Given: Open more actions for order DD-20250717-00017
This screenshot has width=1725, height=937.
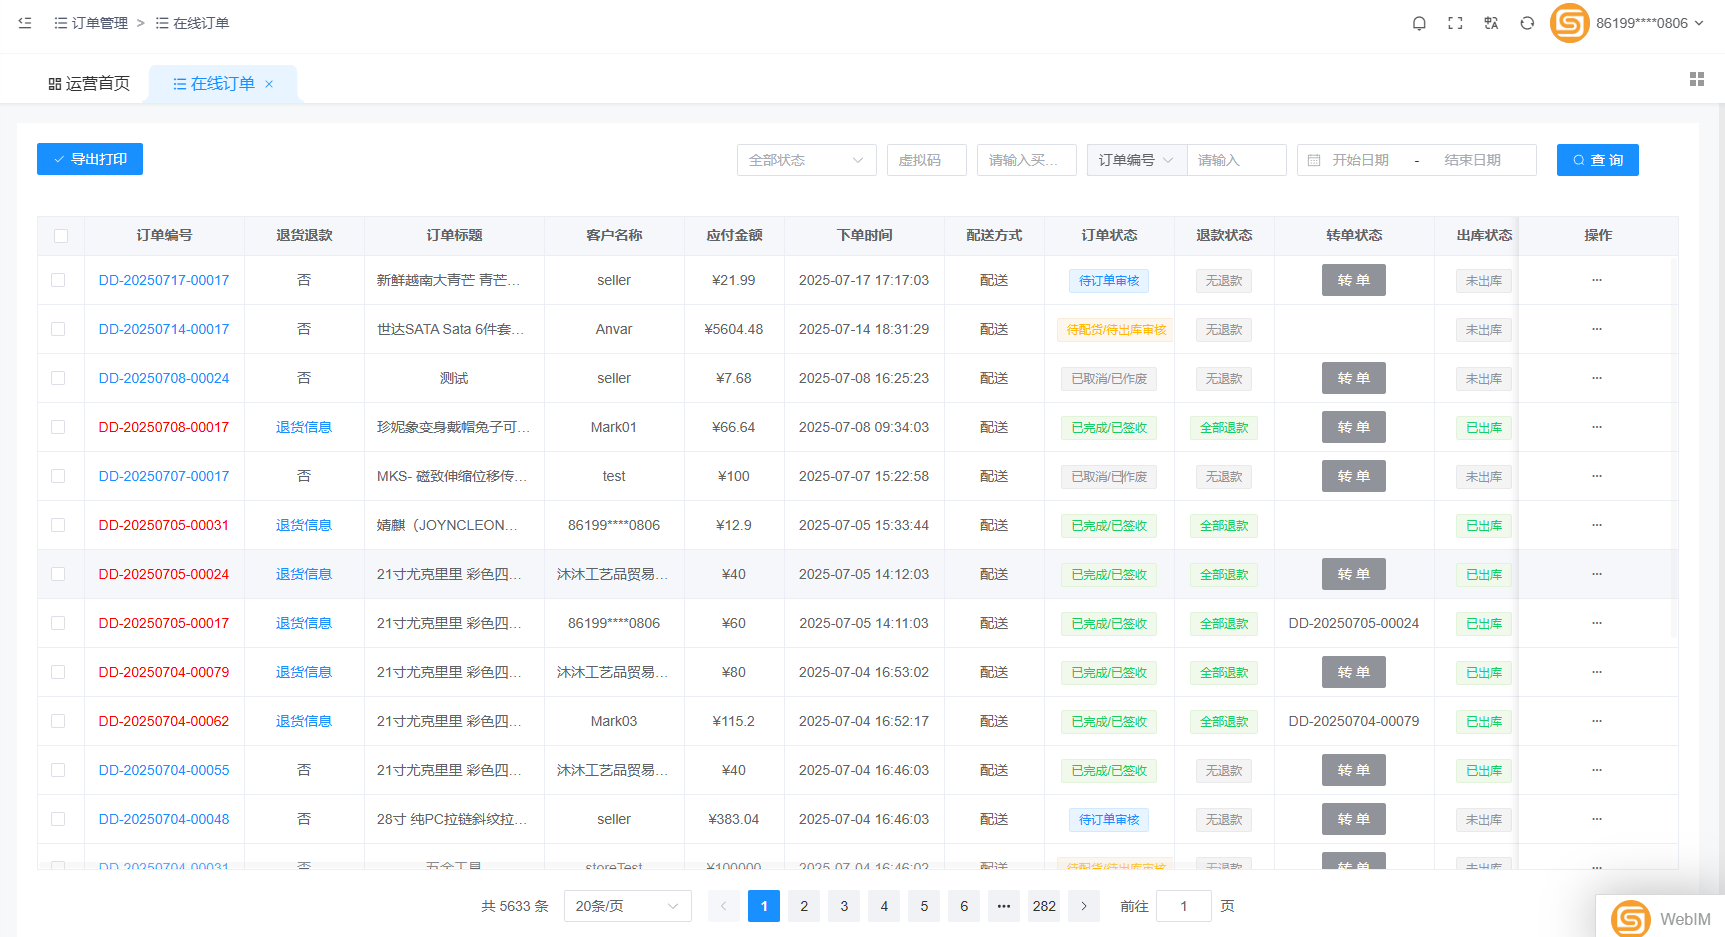Looking at the screenshot, I should point(1597,280).
